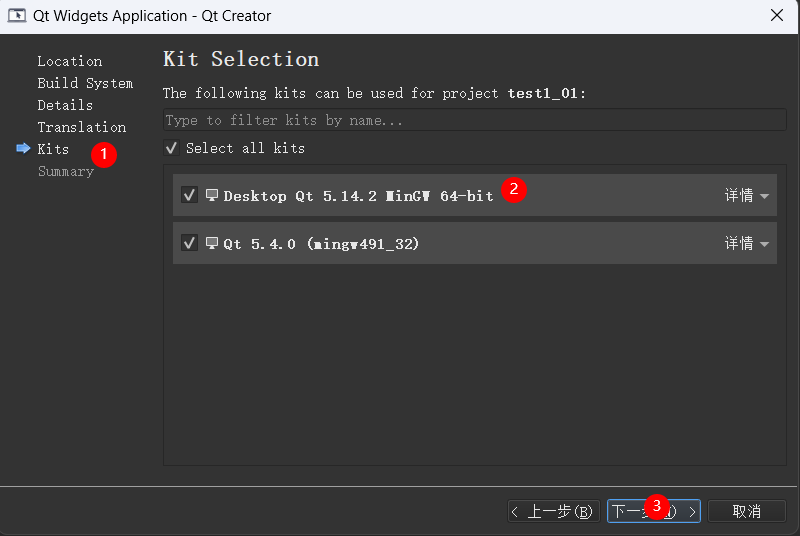The image size is (800, 536).
Task: Expand 详情 for Desktop Qt 5.14.2 MinGW kit
Action: click(747, 196)
